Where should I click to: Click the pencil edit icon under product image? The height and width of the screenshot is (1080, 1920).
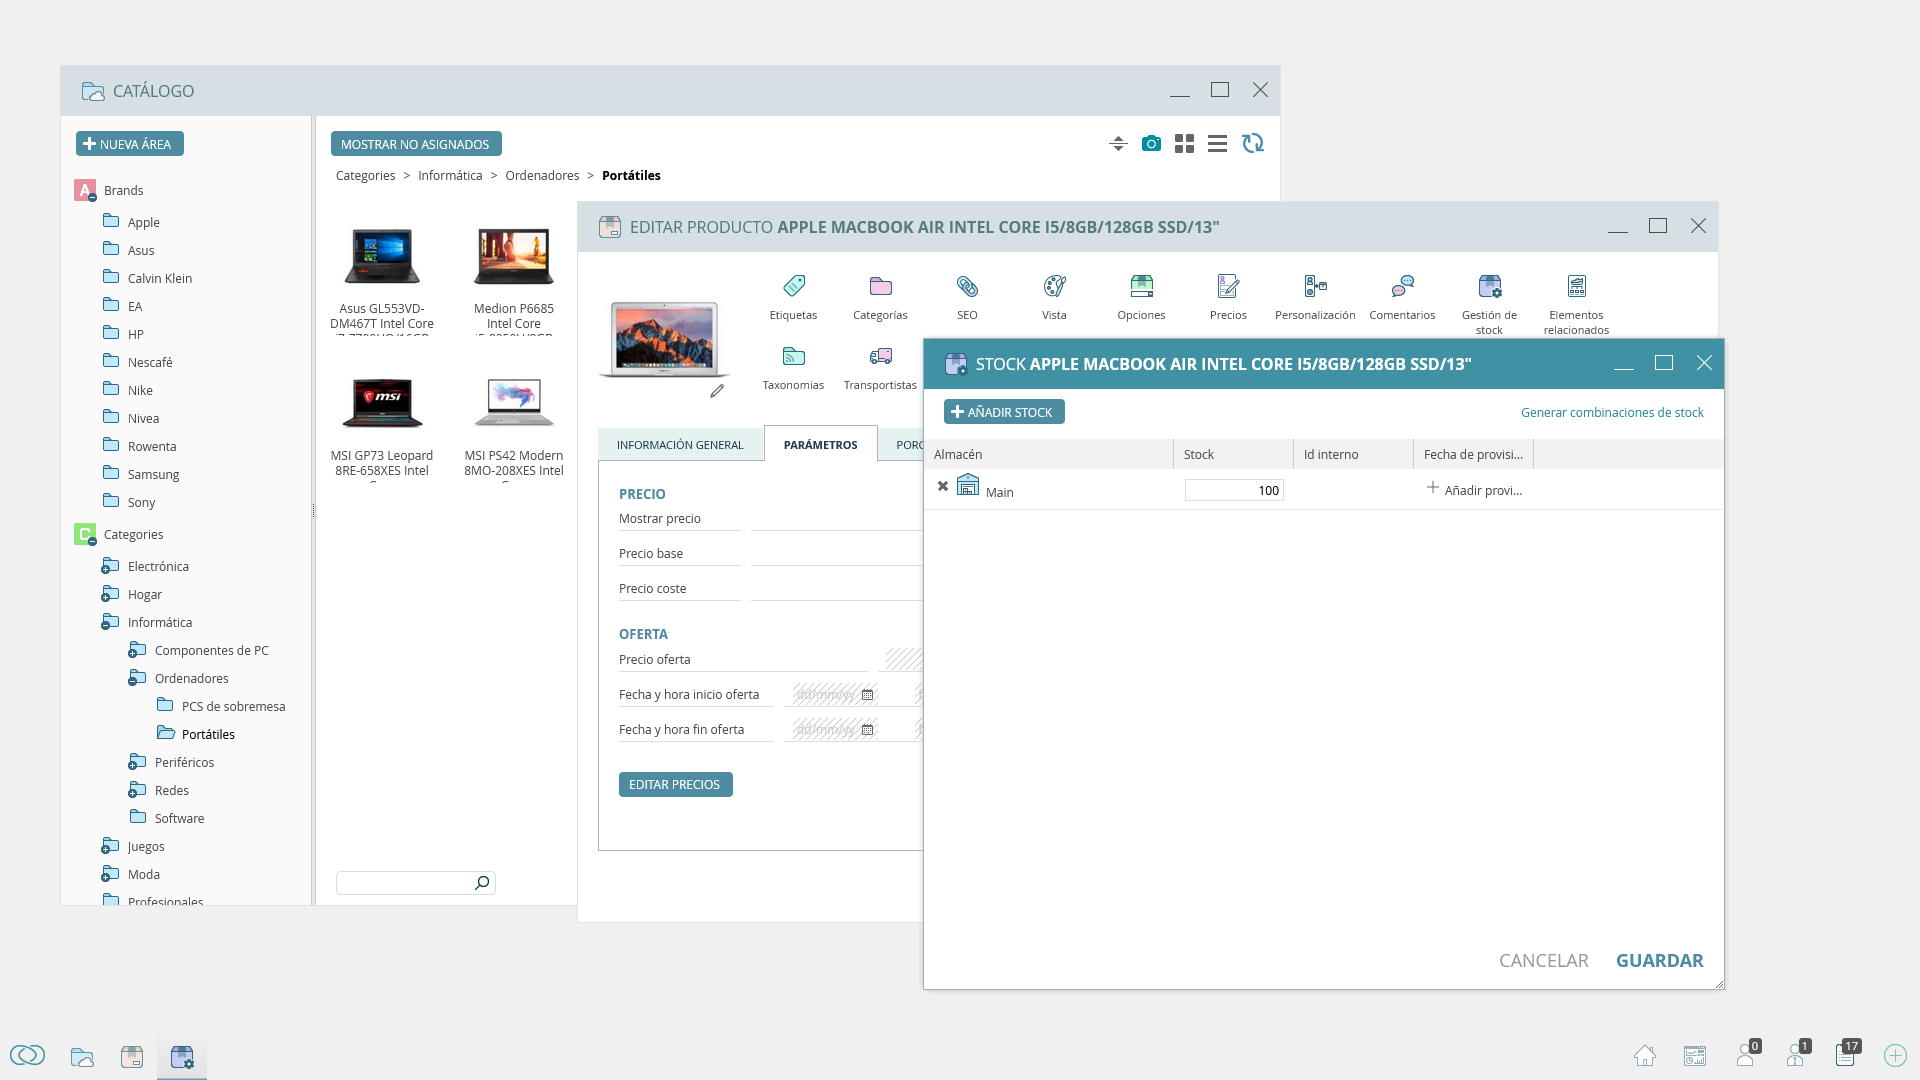[x=717, y=391]
